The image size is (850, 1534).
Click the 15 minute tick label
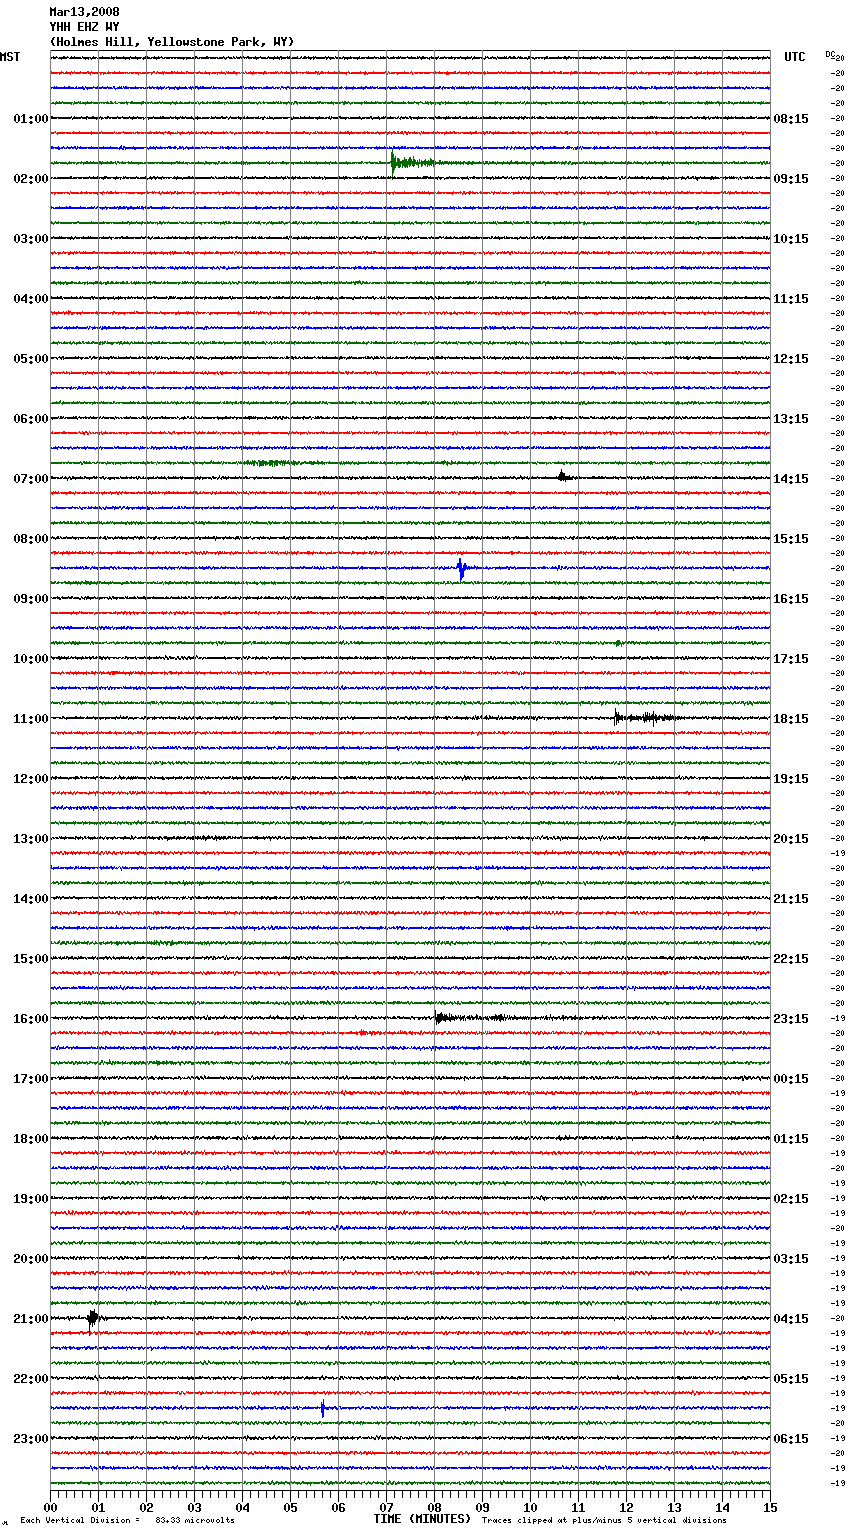point(770,1507)
